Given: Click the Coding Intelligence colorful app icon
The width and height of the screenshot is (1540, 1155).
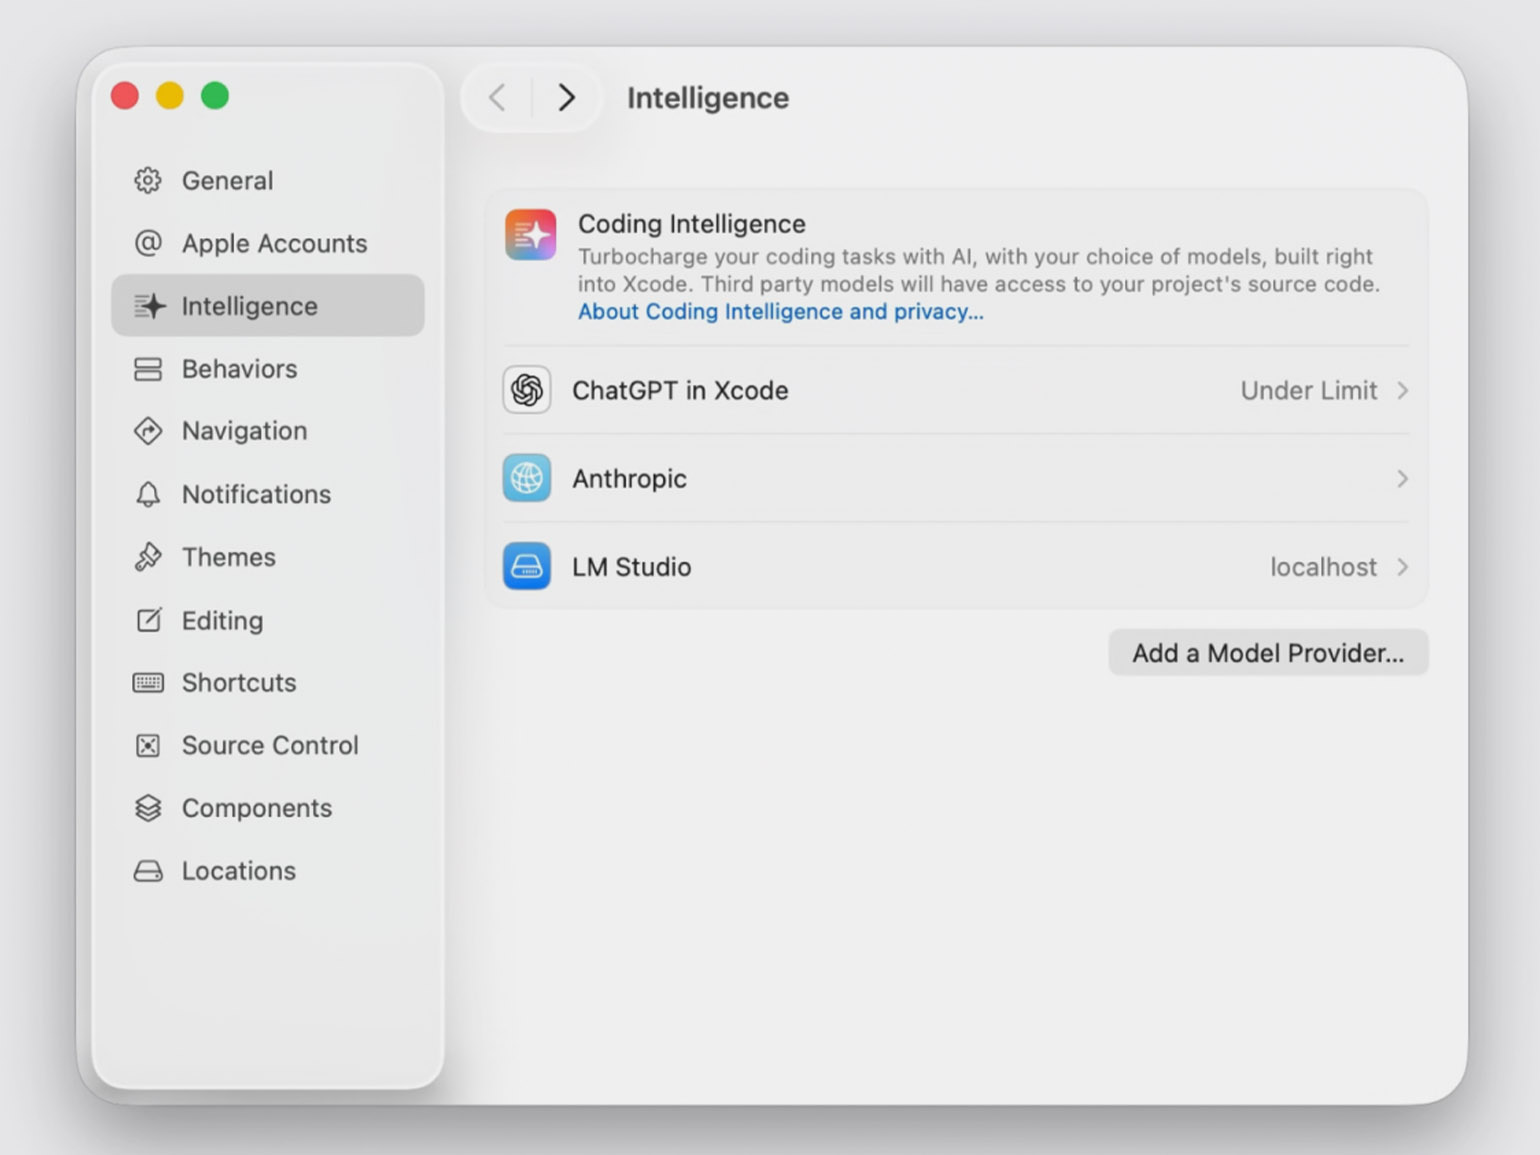Looking at the screenshot, I should click(x=530, y=234).
